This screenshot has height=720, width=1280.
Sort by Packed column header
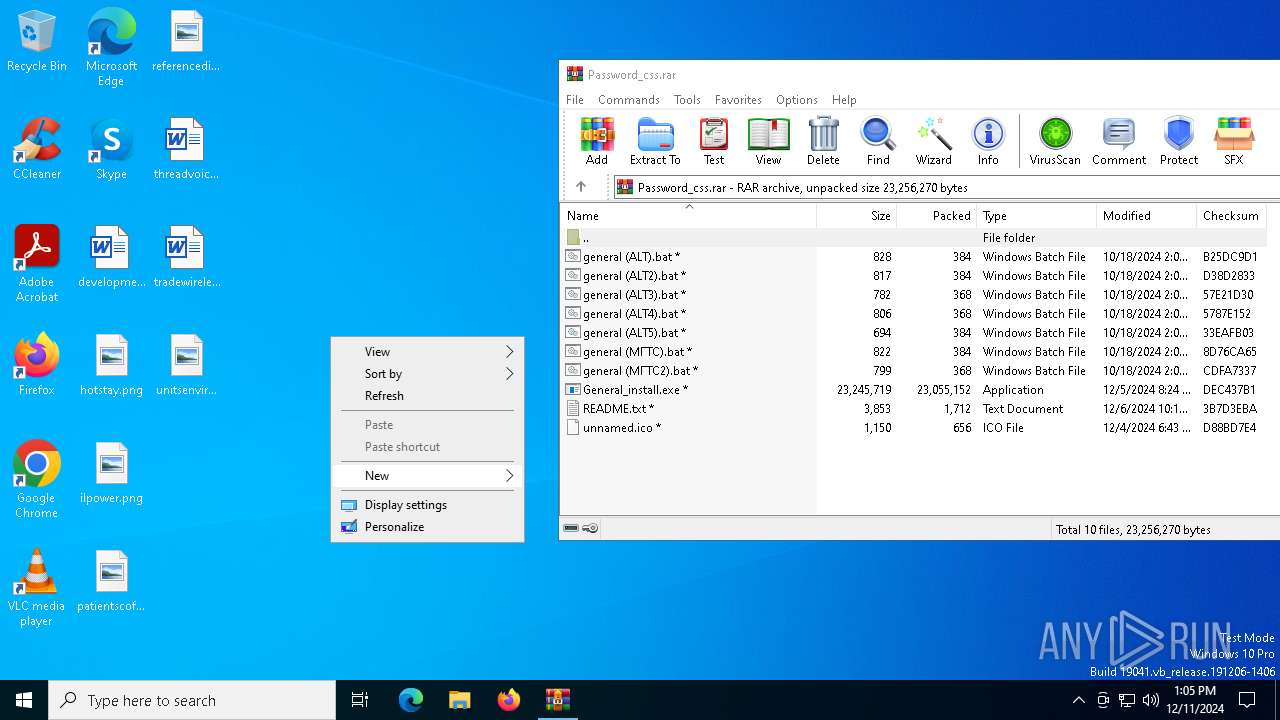click(937, 216)
